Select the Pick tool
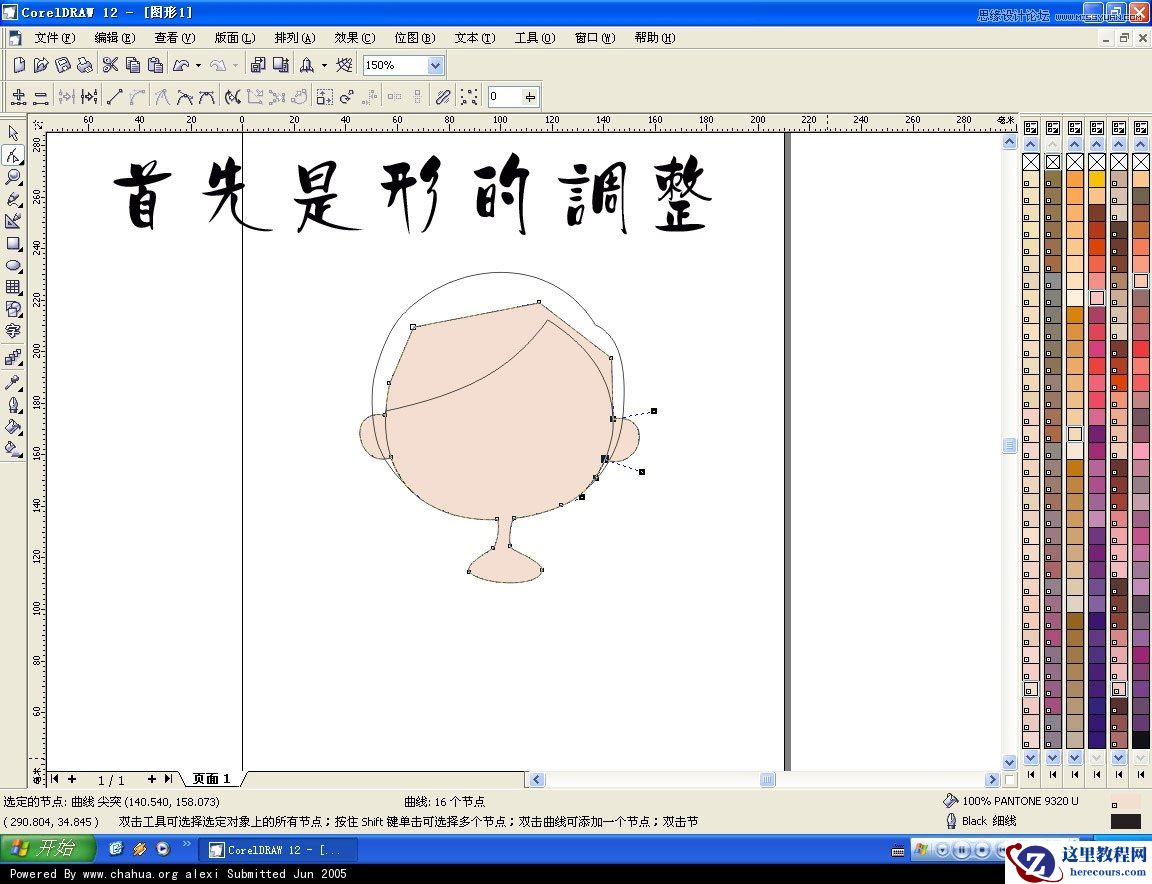The image size is (1152, 884). coord(14,133)
